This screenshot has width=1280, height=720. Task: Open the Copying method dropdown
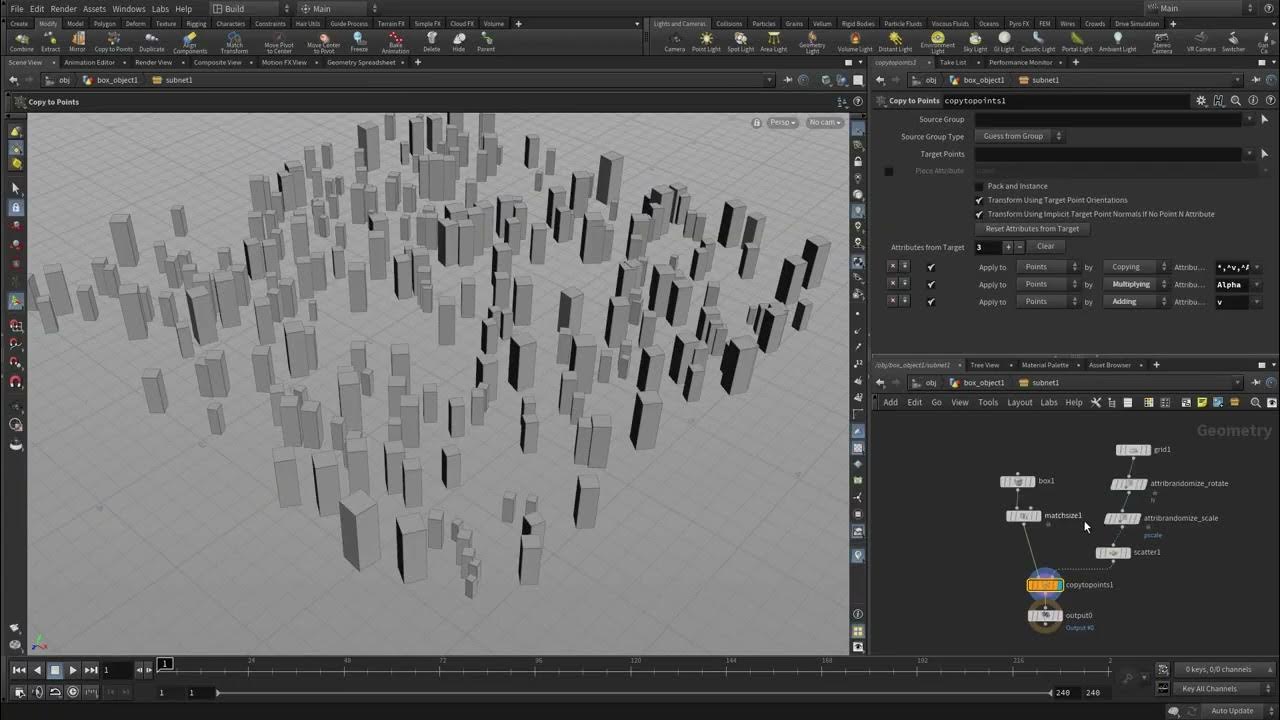[1135, 267]
